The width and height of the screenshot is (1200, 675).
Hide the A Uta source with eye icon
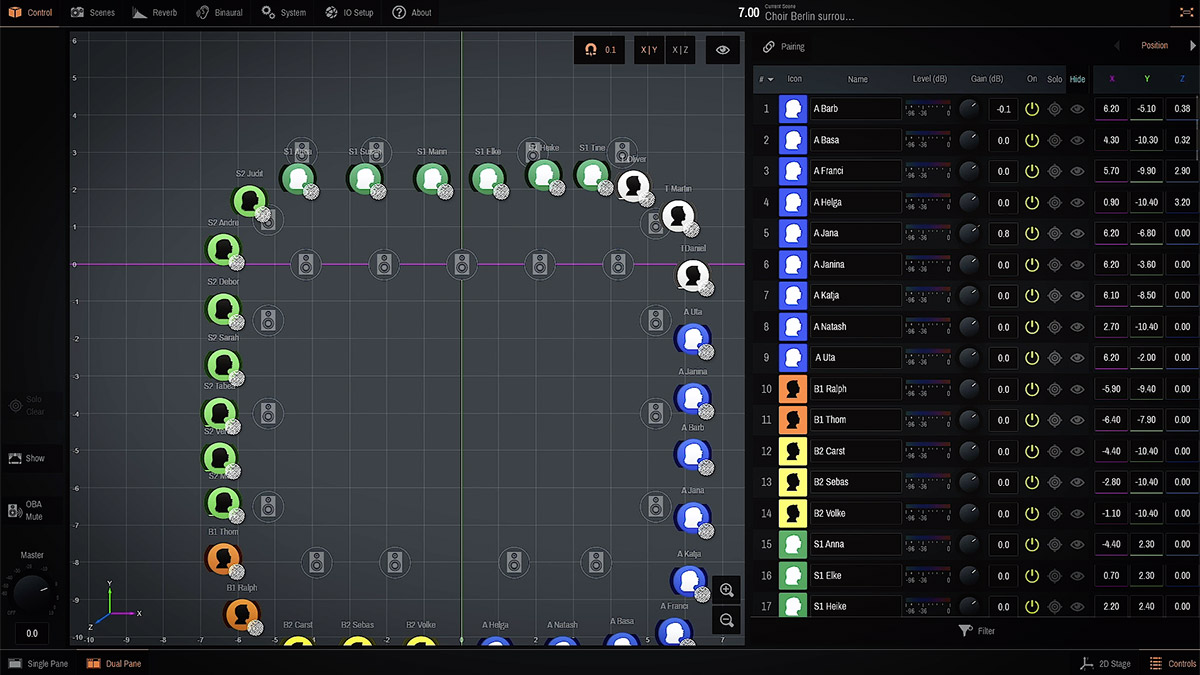pyautogui.click(x=1077, y=358)
